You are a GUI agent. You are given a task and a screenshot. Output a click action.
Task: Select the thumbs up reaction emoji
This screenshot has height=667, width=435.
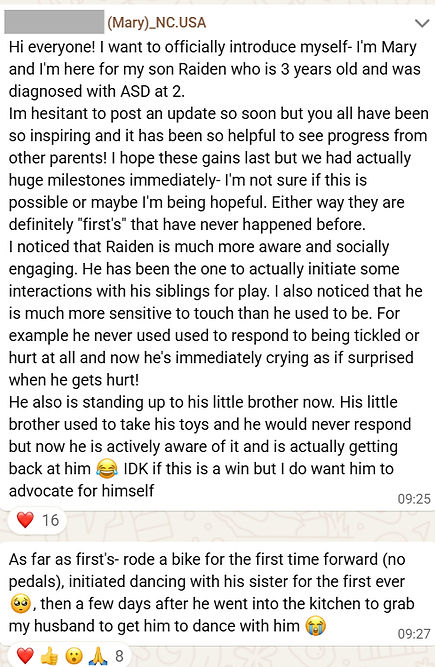click(49, 656)
